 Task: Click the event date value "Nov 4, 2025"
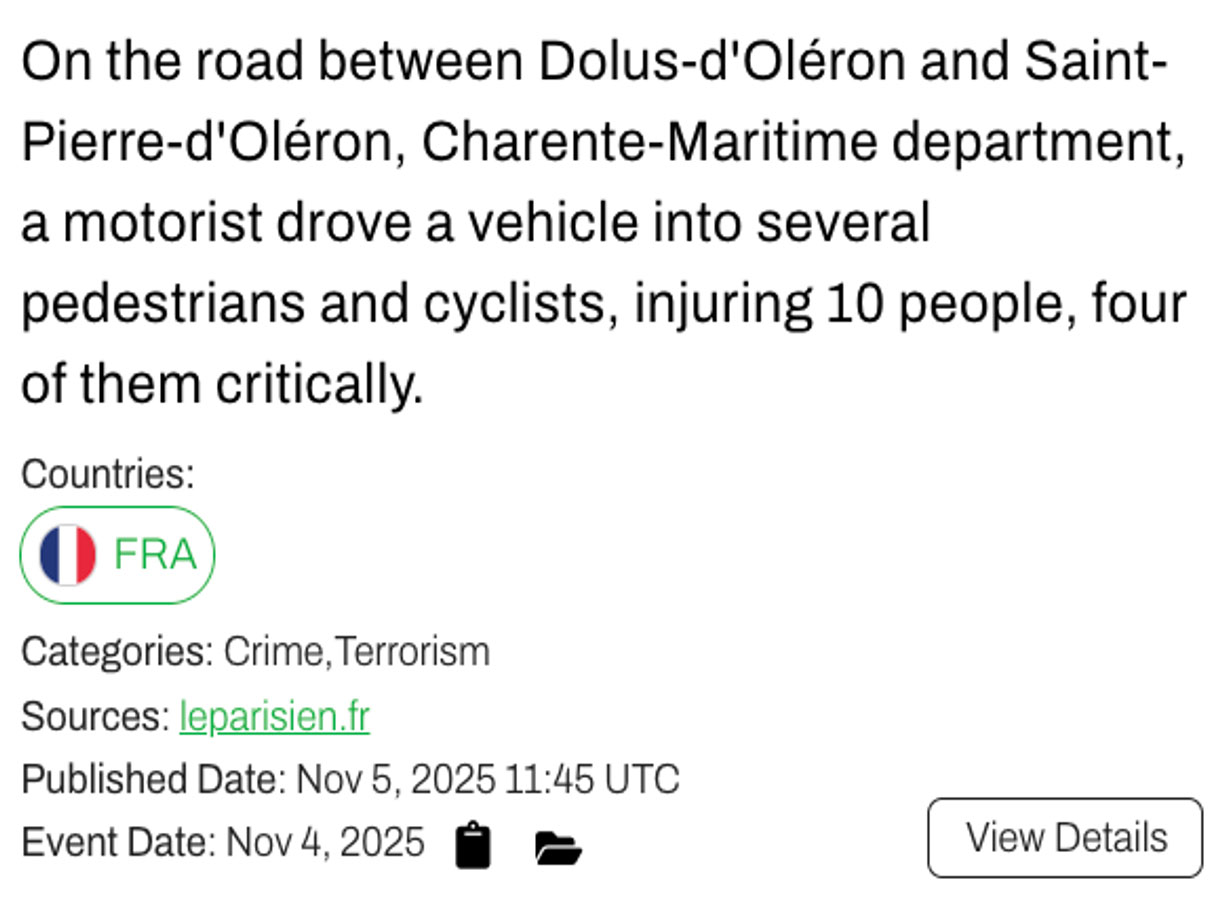click(325, 843)
